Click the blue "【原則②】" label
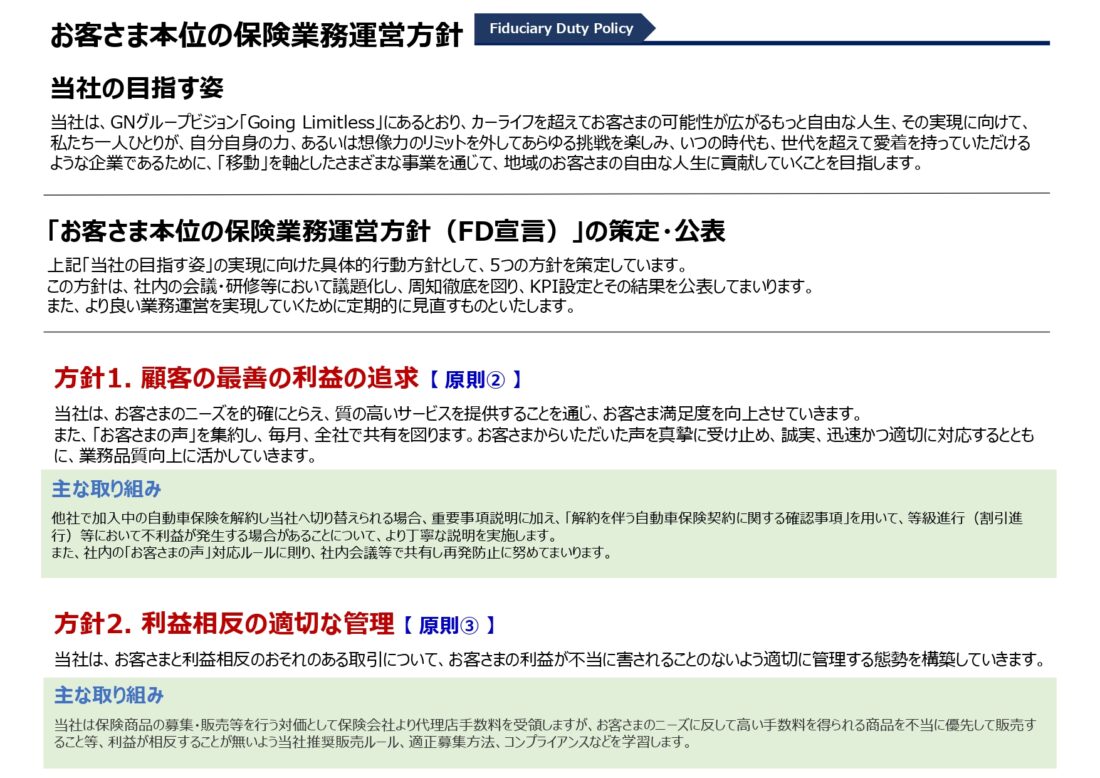The width and height of the screenshot is (1100, 778). click(x=475, y=380)
